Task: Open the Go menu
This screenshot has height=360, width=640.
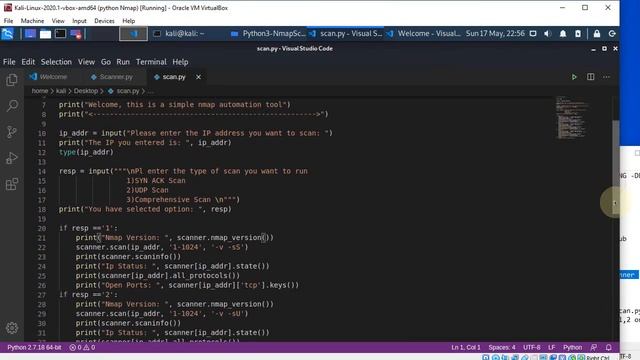Action: [106, 62]
